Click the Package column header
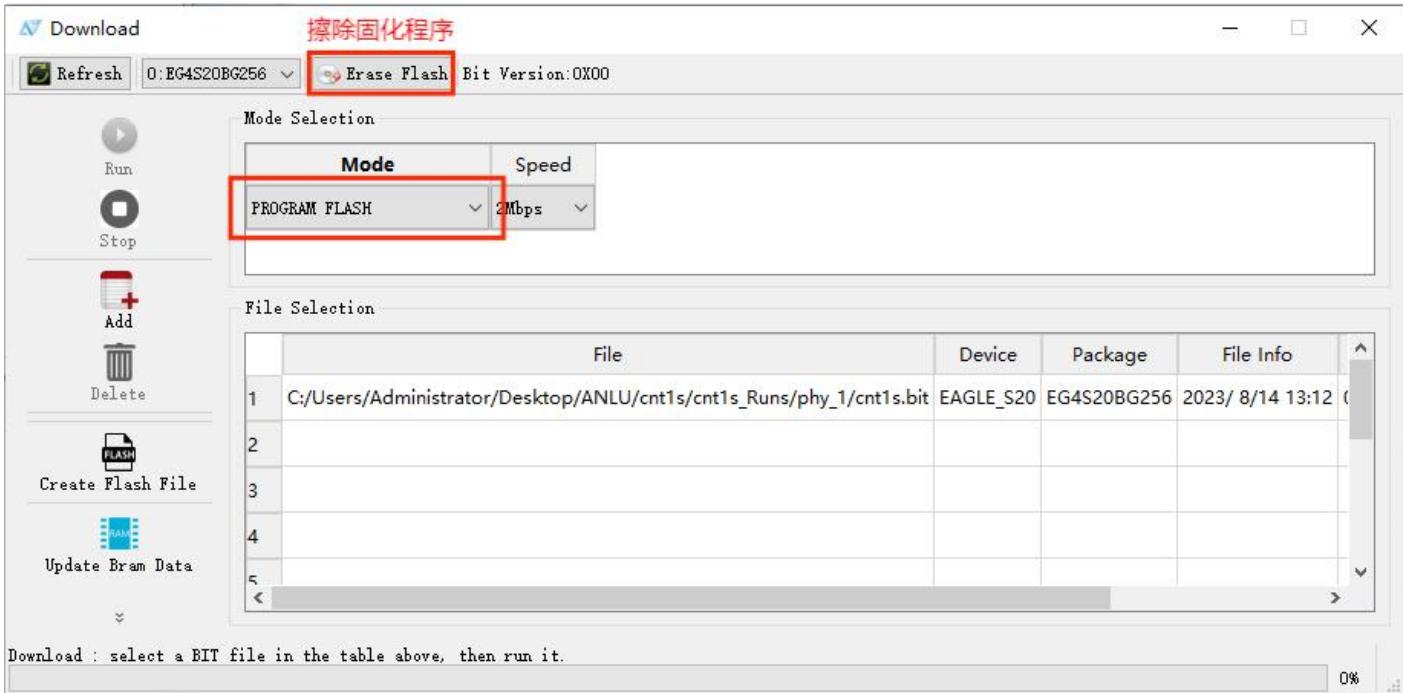The width and height of the screenshot is (1403, 693). click(1109, 355)
